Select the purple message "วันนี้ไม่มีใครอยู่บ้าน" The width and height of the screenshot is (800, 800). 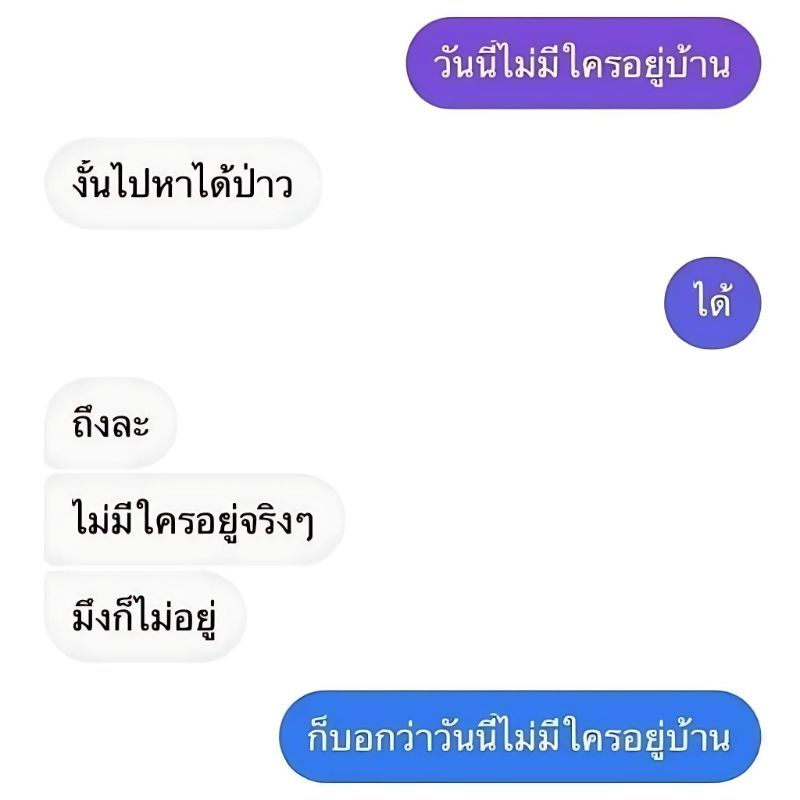(x=583, y=63)
